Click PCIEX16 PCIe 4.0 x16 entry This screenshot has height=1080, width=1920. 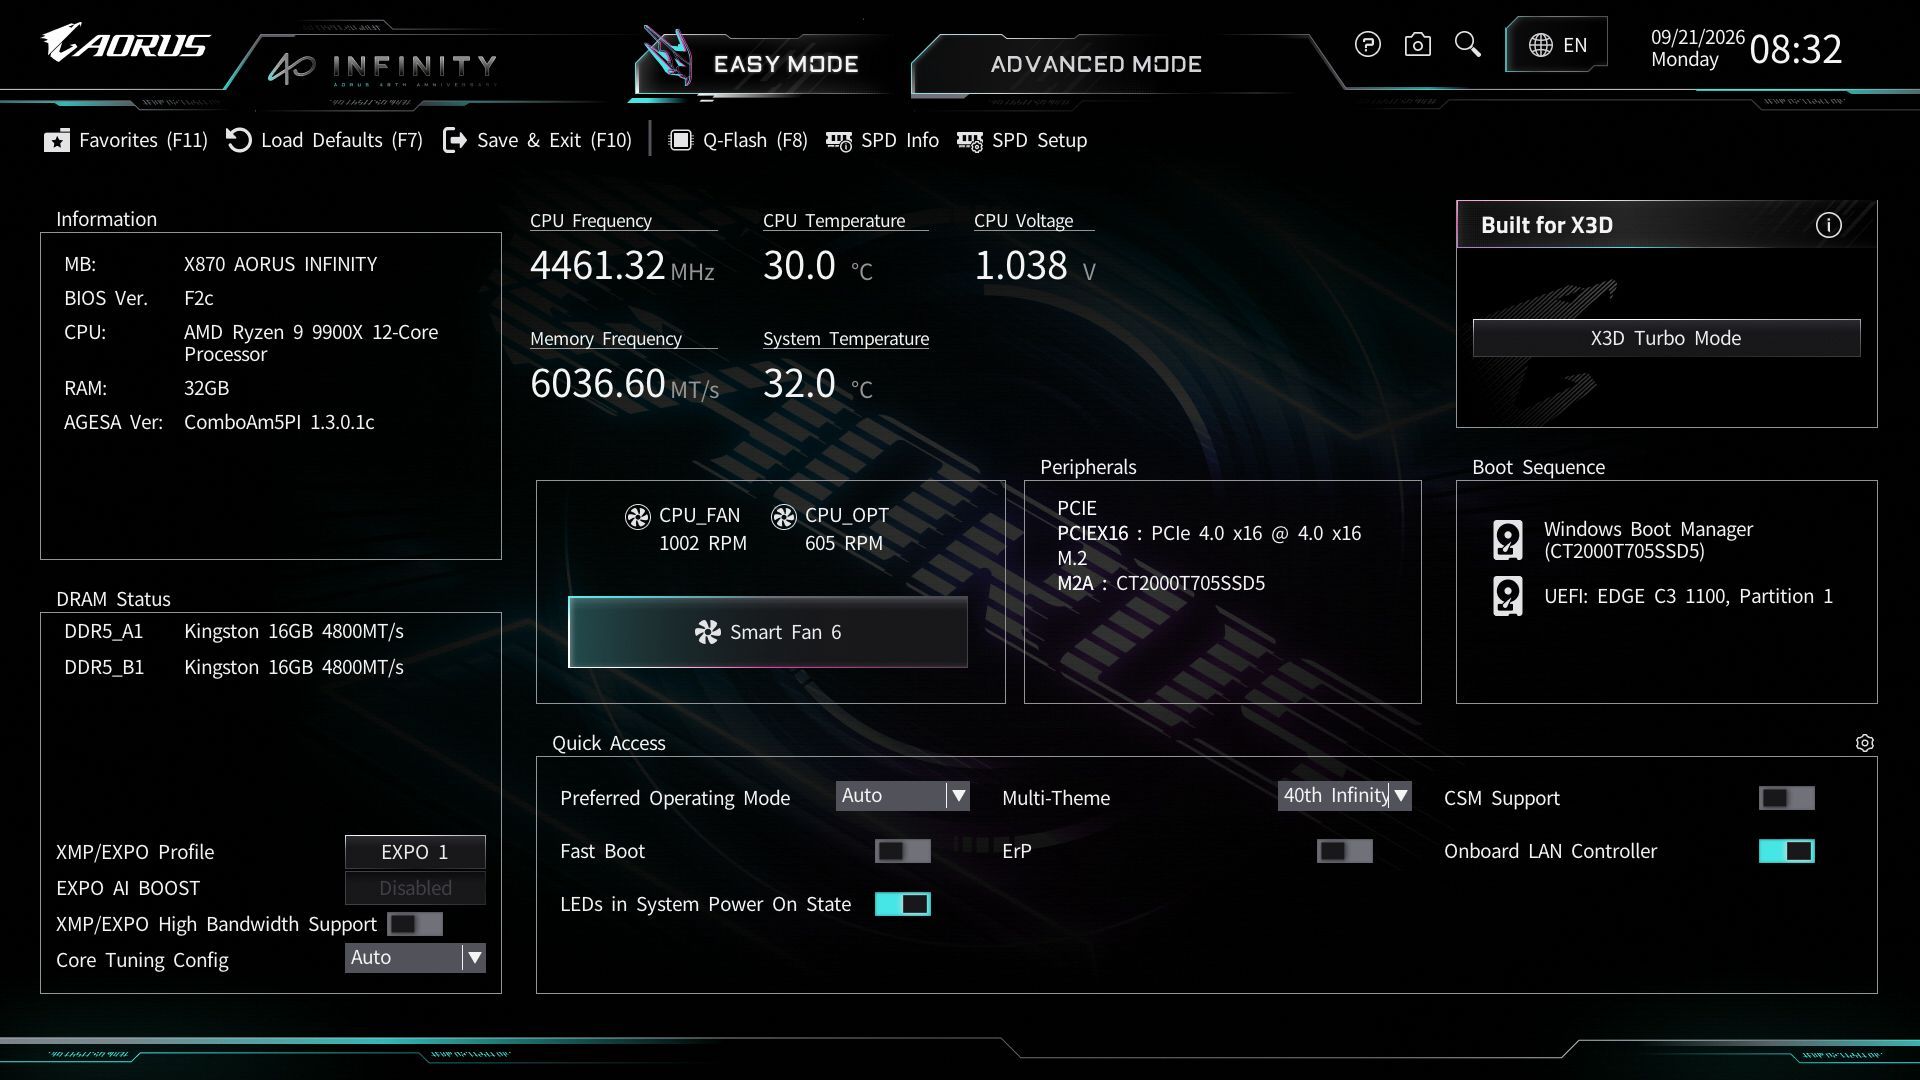[x=1209, y=533]
